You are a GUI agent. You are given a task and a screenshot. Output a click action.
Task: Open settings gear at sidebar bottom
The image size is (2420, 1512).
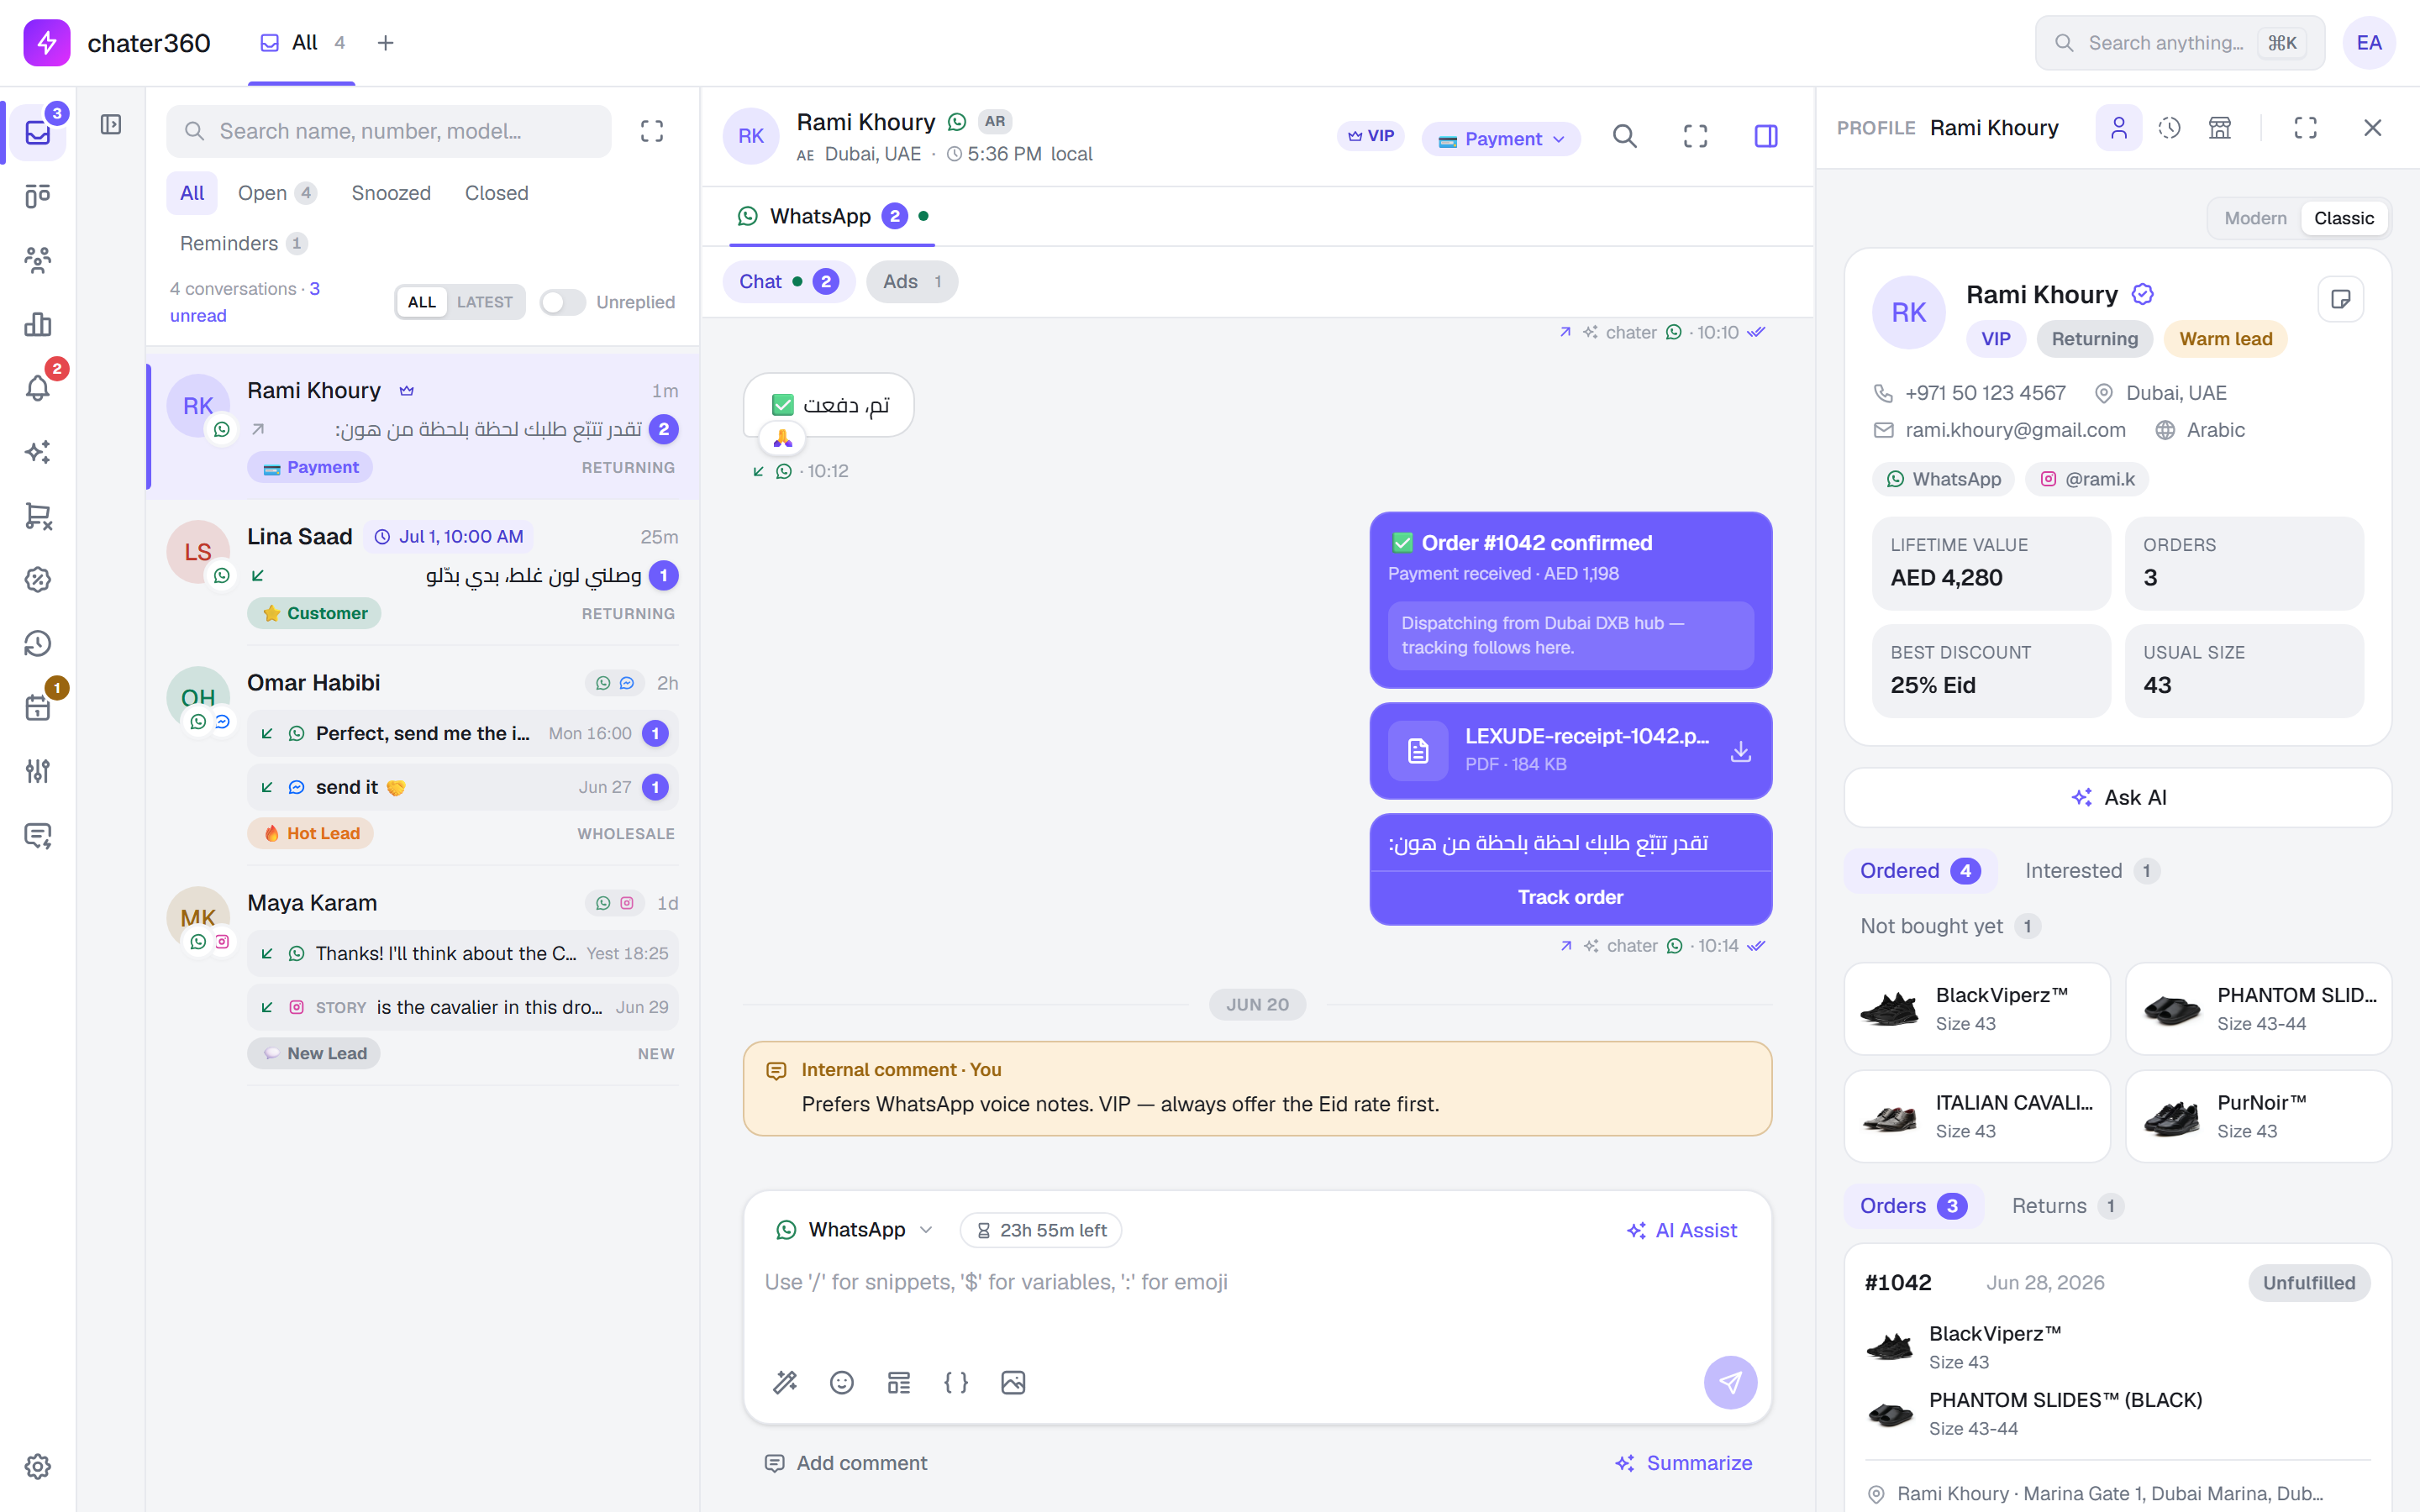[38, 1466]
